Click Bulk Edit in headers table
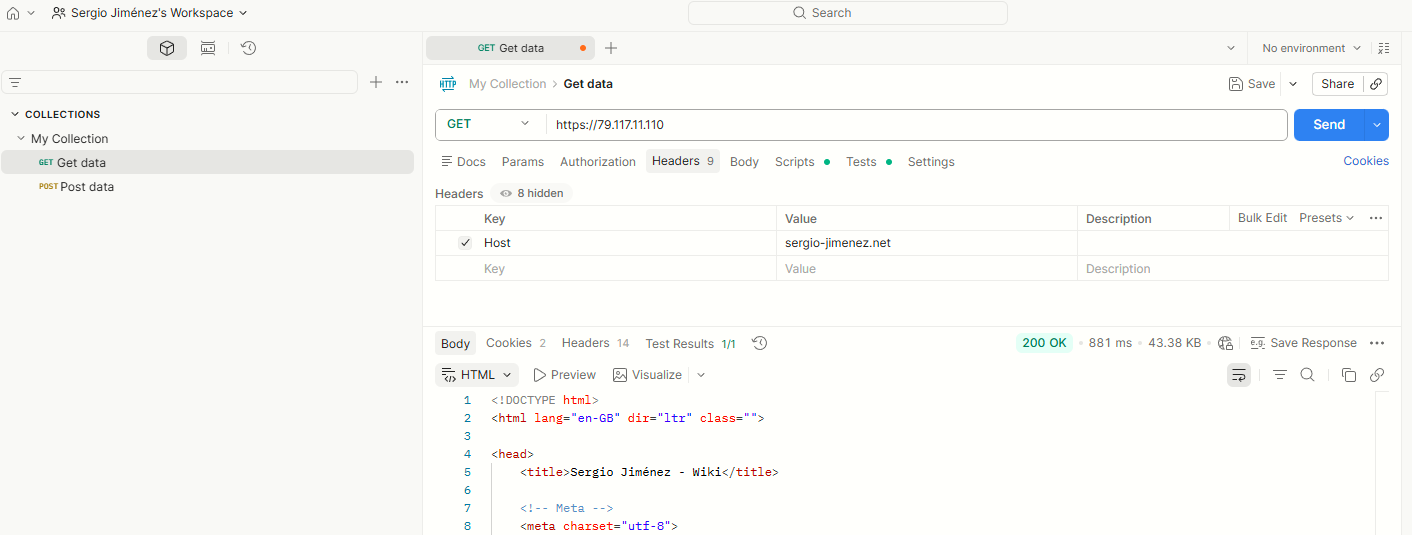 (1262, 218)
